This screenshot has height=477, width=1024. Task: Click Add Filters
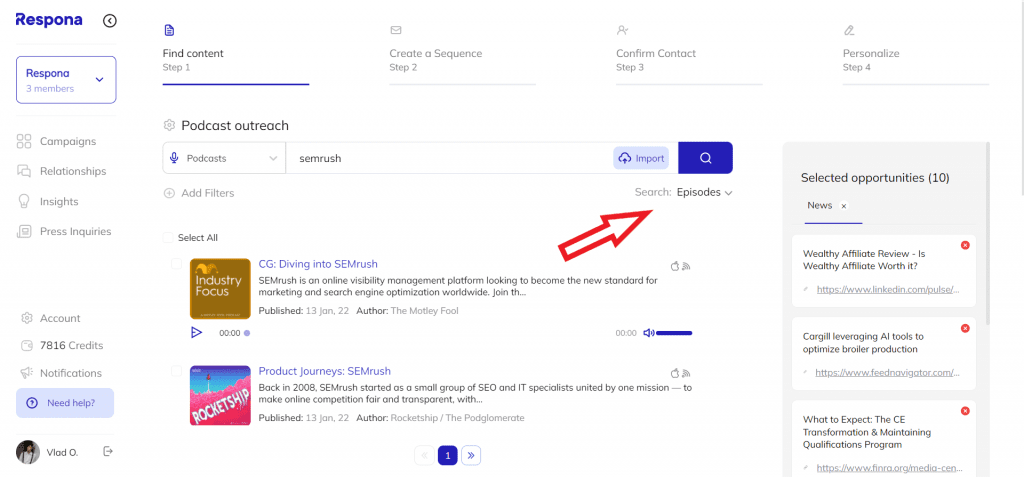click(199, 193)
